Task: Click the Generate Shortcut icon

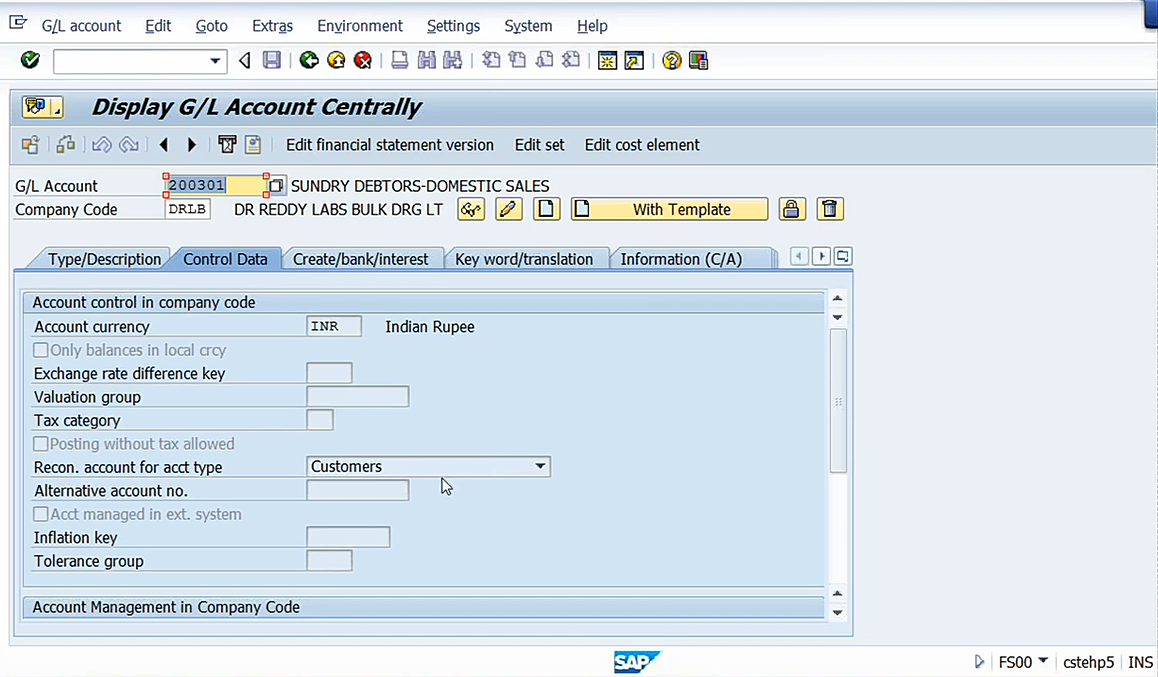Action: (634, 60)
